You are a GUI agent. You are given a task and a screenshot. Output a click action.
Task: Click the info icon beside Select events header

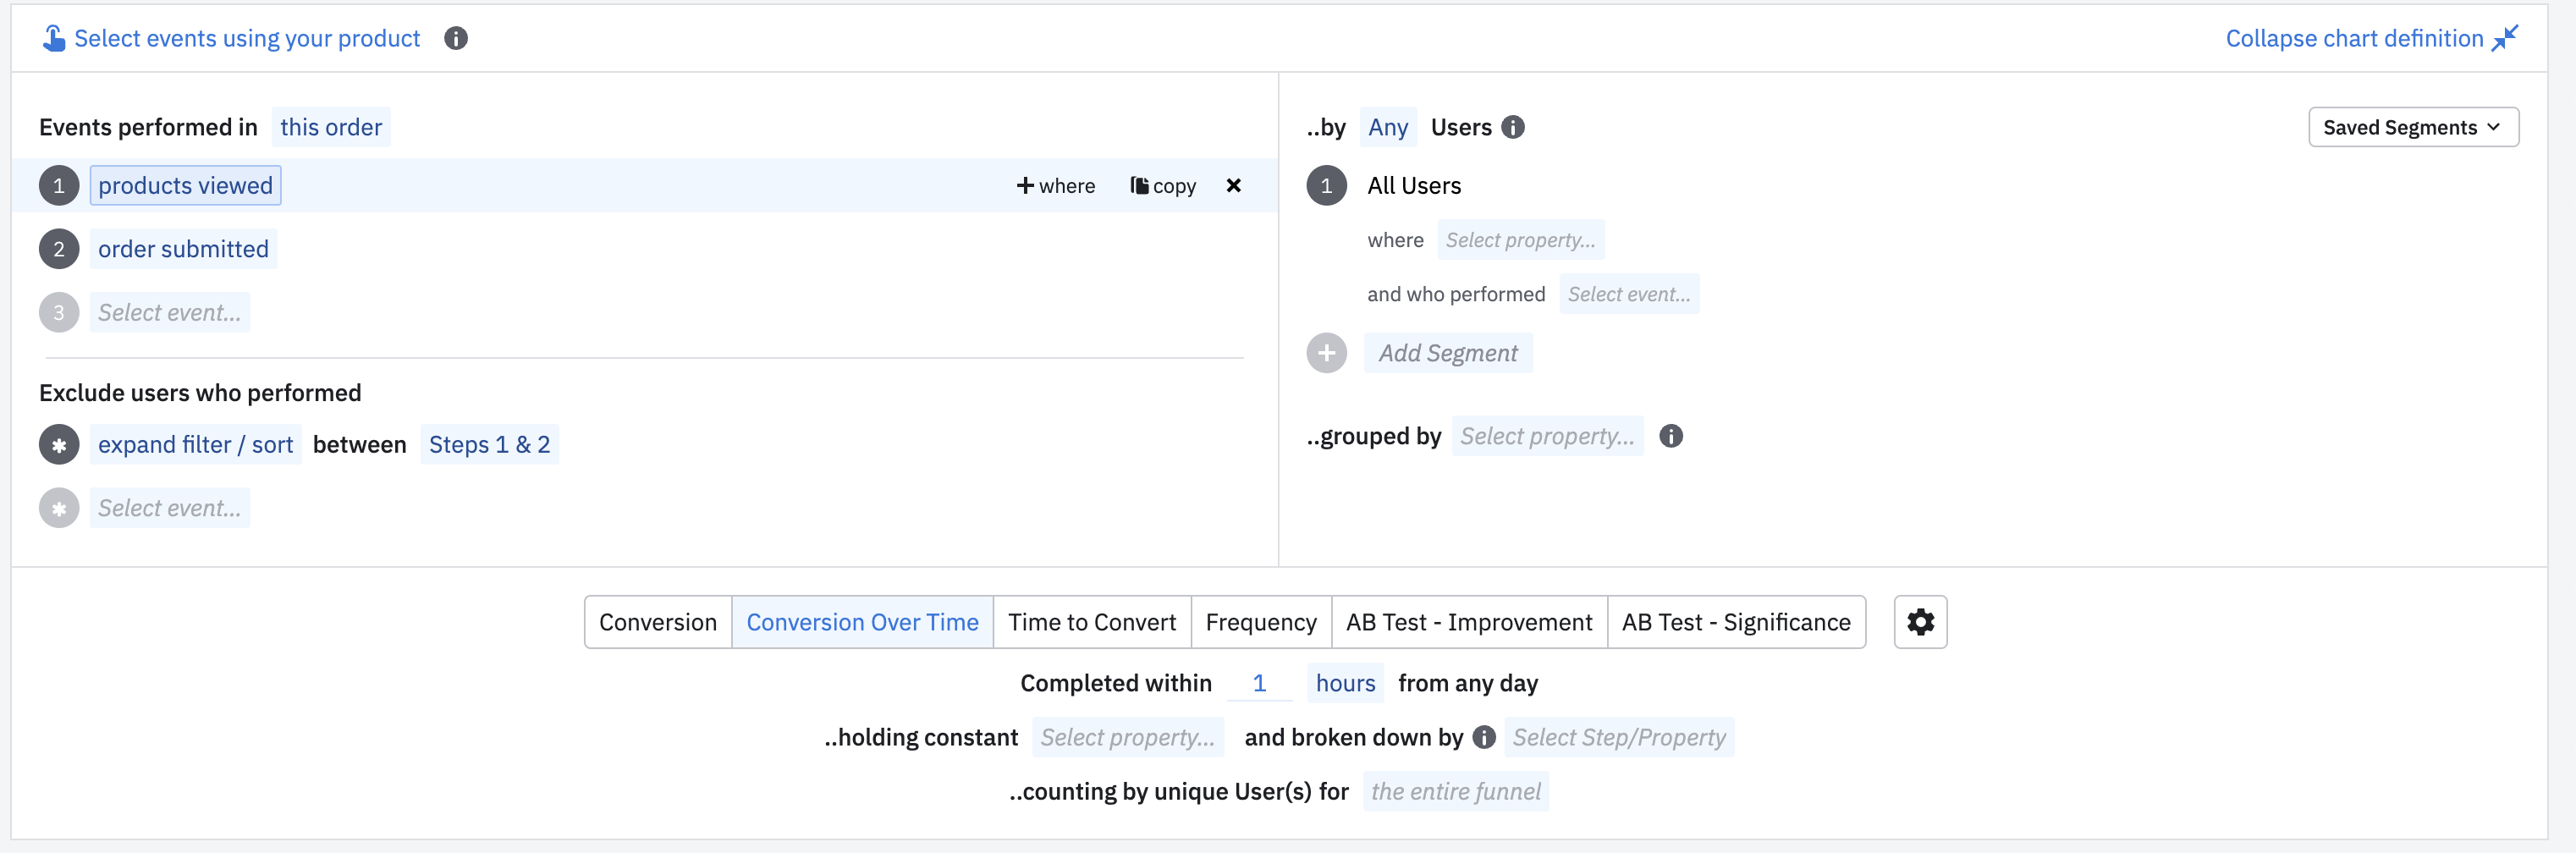456,38
